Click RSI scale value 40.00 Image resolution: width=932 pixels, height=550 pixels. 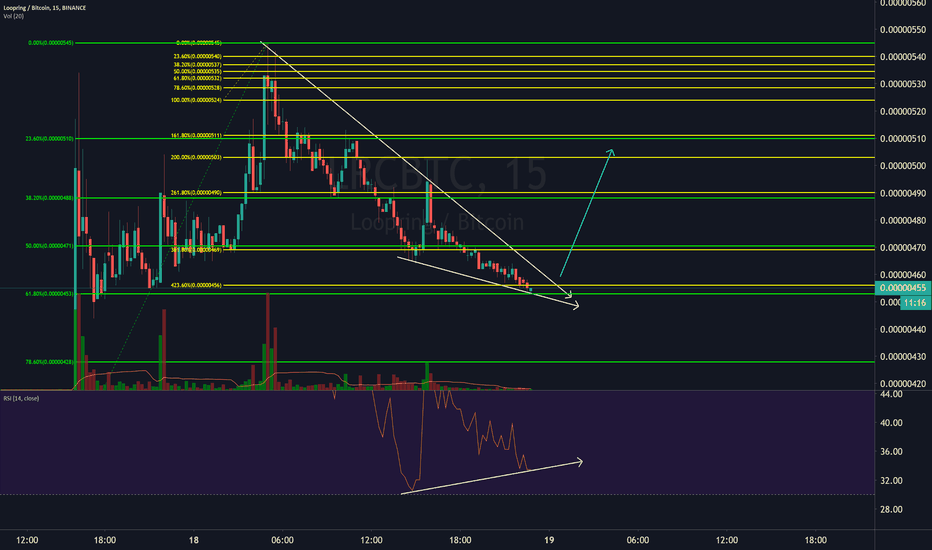coord(891,423)
